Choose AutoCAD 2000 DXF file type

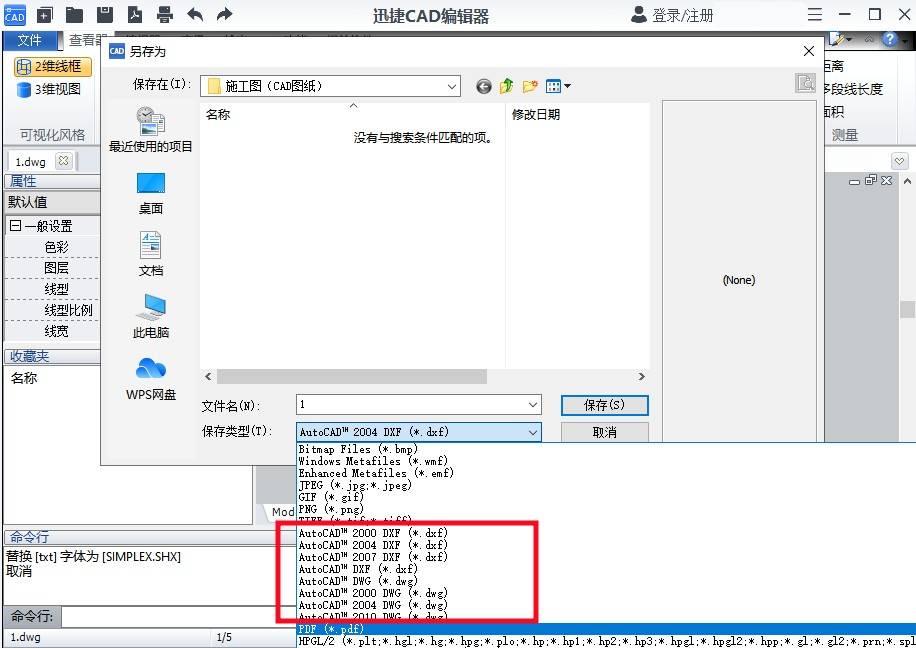pyautogui.click(x=373, y=533)
